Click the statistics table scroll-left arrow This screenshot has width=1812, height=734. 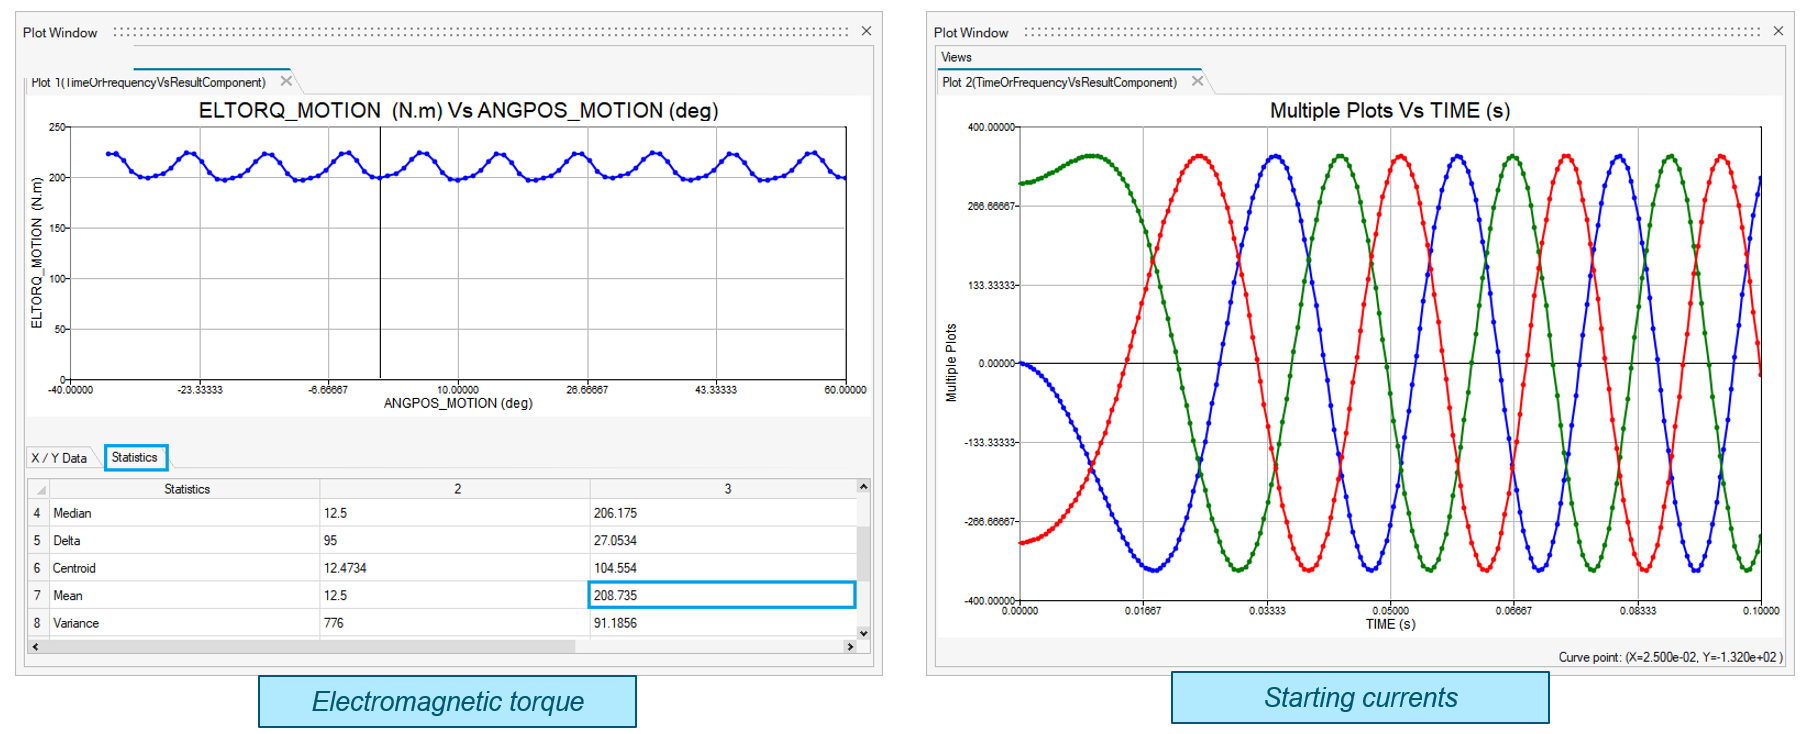tap(35, 647)
